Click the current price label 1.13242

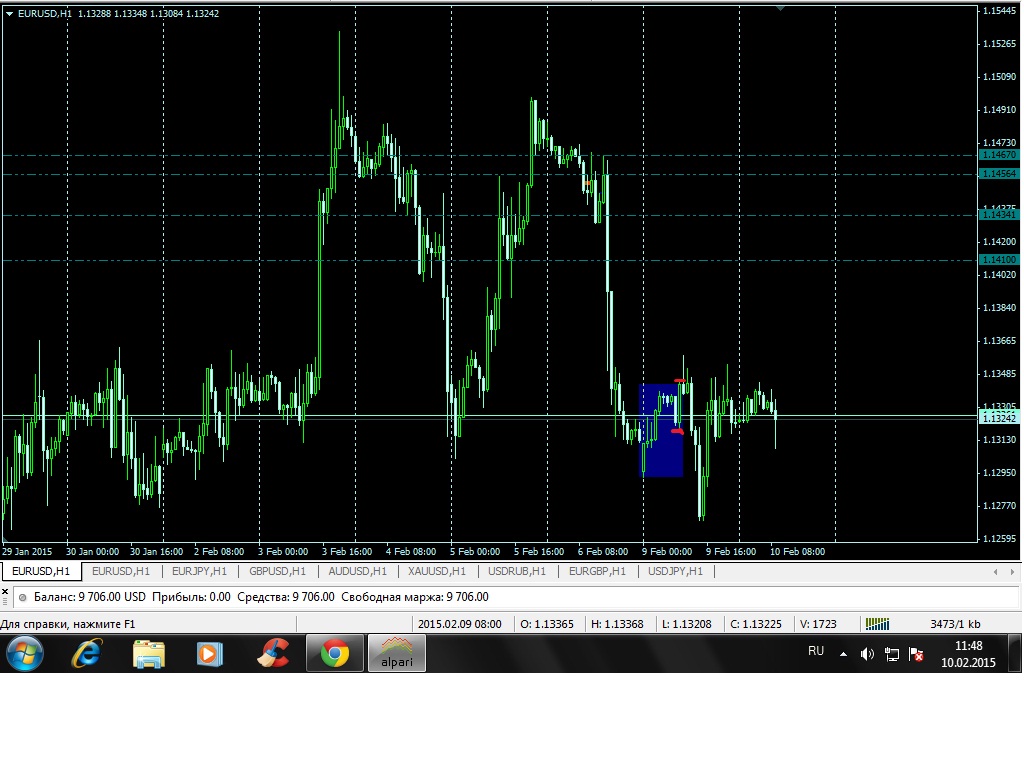[999, 418]
